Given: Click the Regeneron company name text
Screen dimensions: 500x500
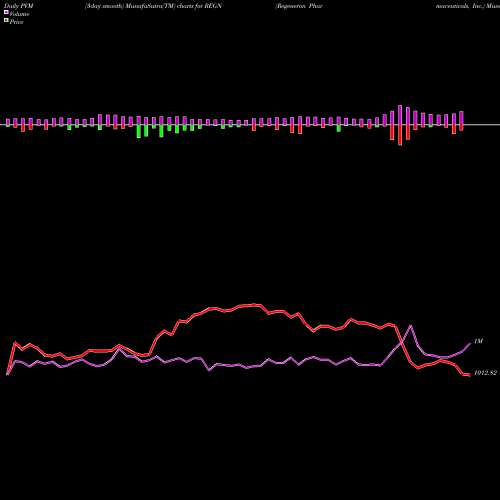Looking at the screenshot, I should click(x=299, y=6).
